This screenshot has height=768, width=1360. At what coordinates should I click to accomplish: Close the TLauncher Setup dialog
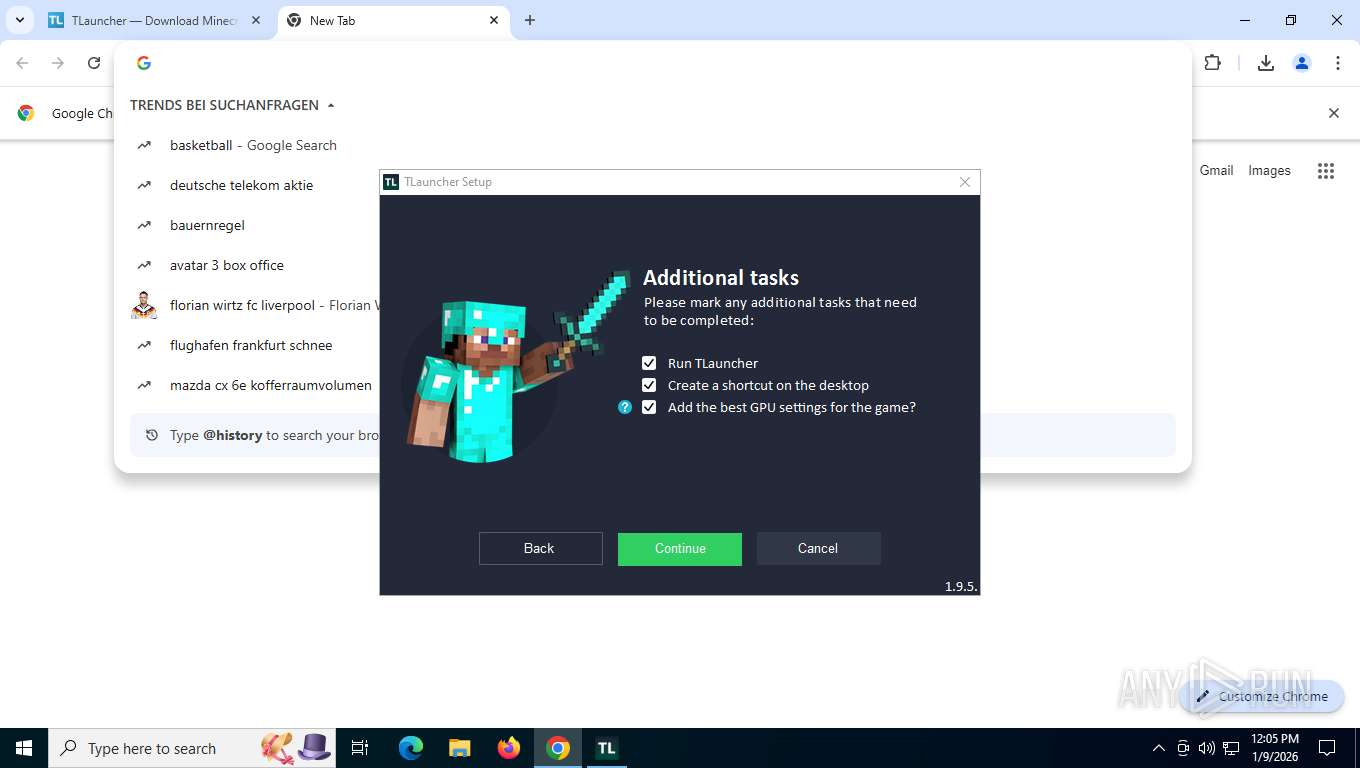tap(965, 182)
